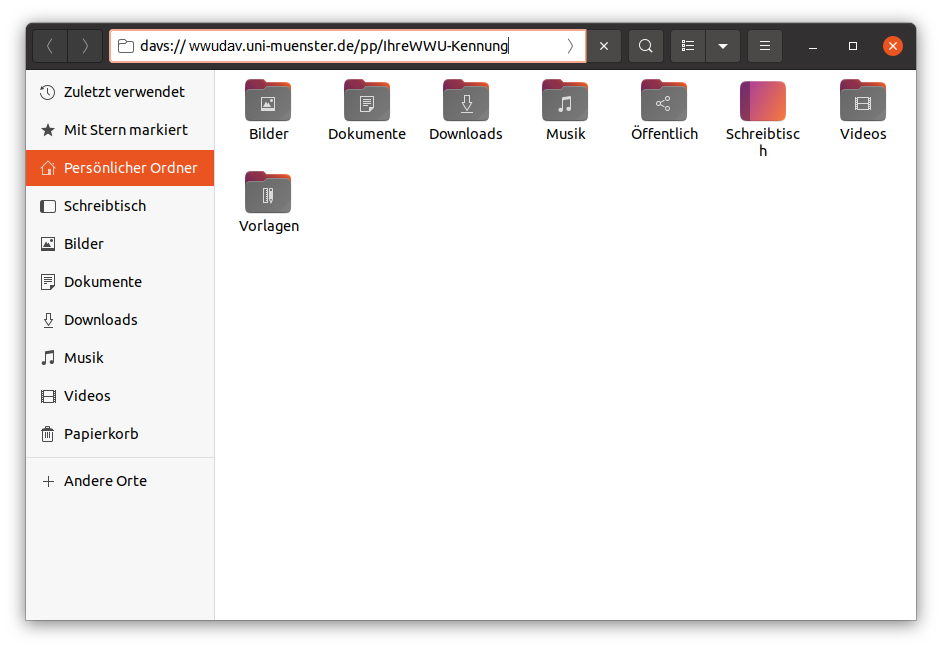The image size is (942, 649).
Task: Toggle the list view button
Action: coord(688,46)
